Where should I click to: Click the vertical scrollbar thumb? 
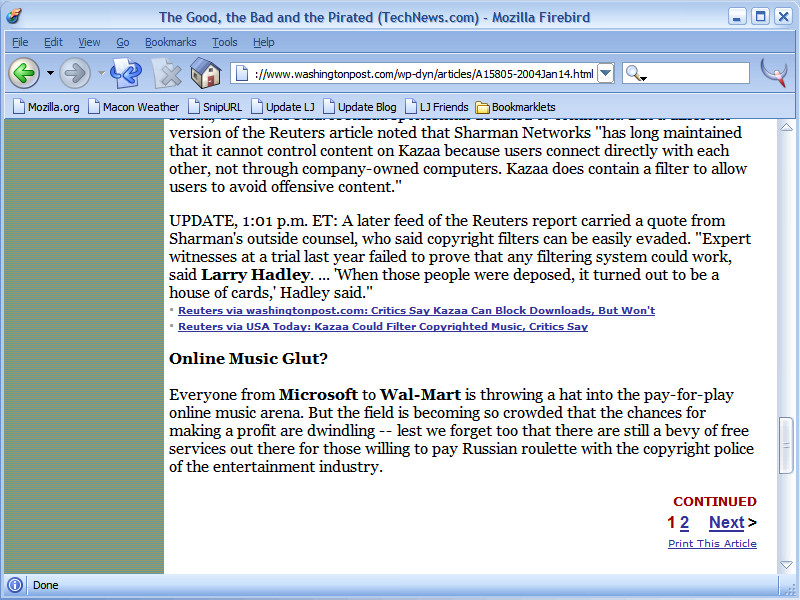coord(786,445)
